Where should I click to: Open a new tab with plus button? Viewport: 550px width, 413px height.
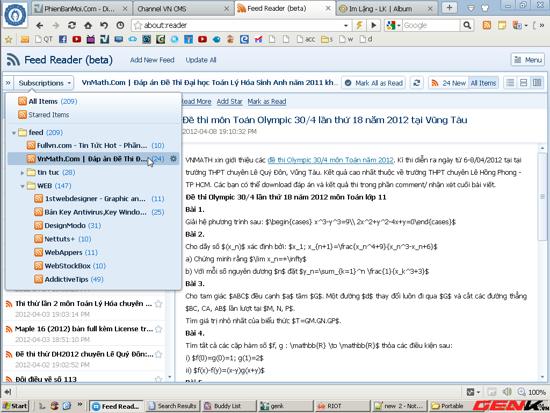pyautogui.click(x=449, y=8)
